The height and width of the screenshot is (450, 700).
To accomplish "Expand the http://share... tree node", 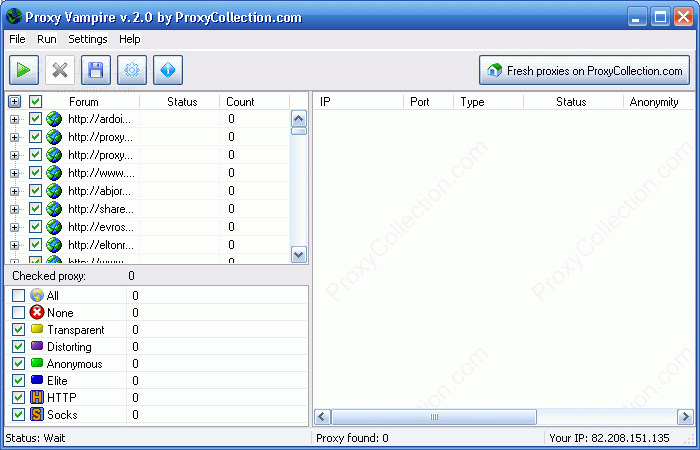I will pyautogui.click(x=14, y=209).
